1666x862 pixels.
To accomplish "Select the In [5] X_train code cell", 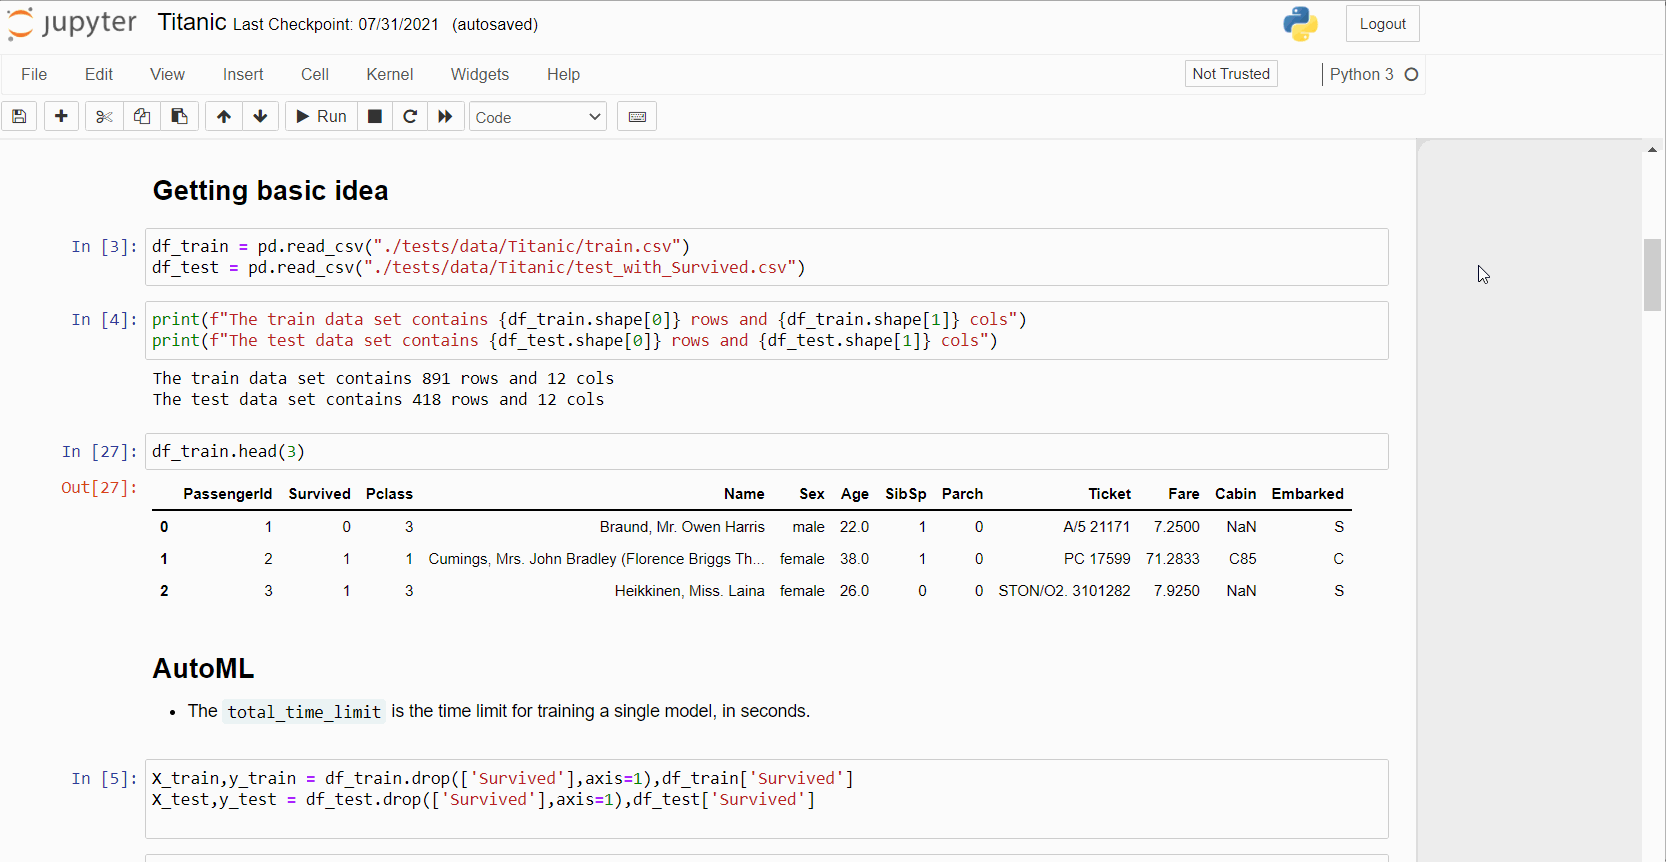I will click(x=766, y=798).
